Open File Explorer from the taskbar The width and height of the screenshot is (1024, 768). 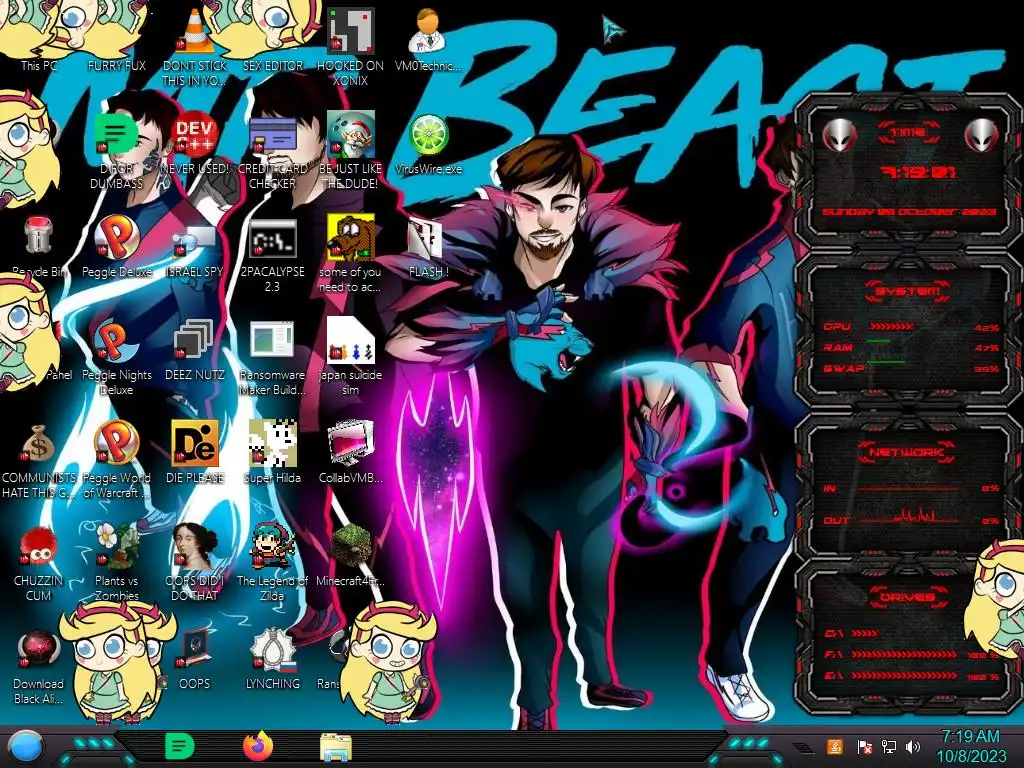[336, 747]
